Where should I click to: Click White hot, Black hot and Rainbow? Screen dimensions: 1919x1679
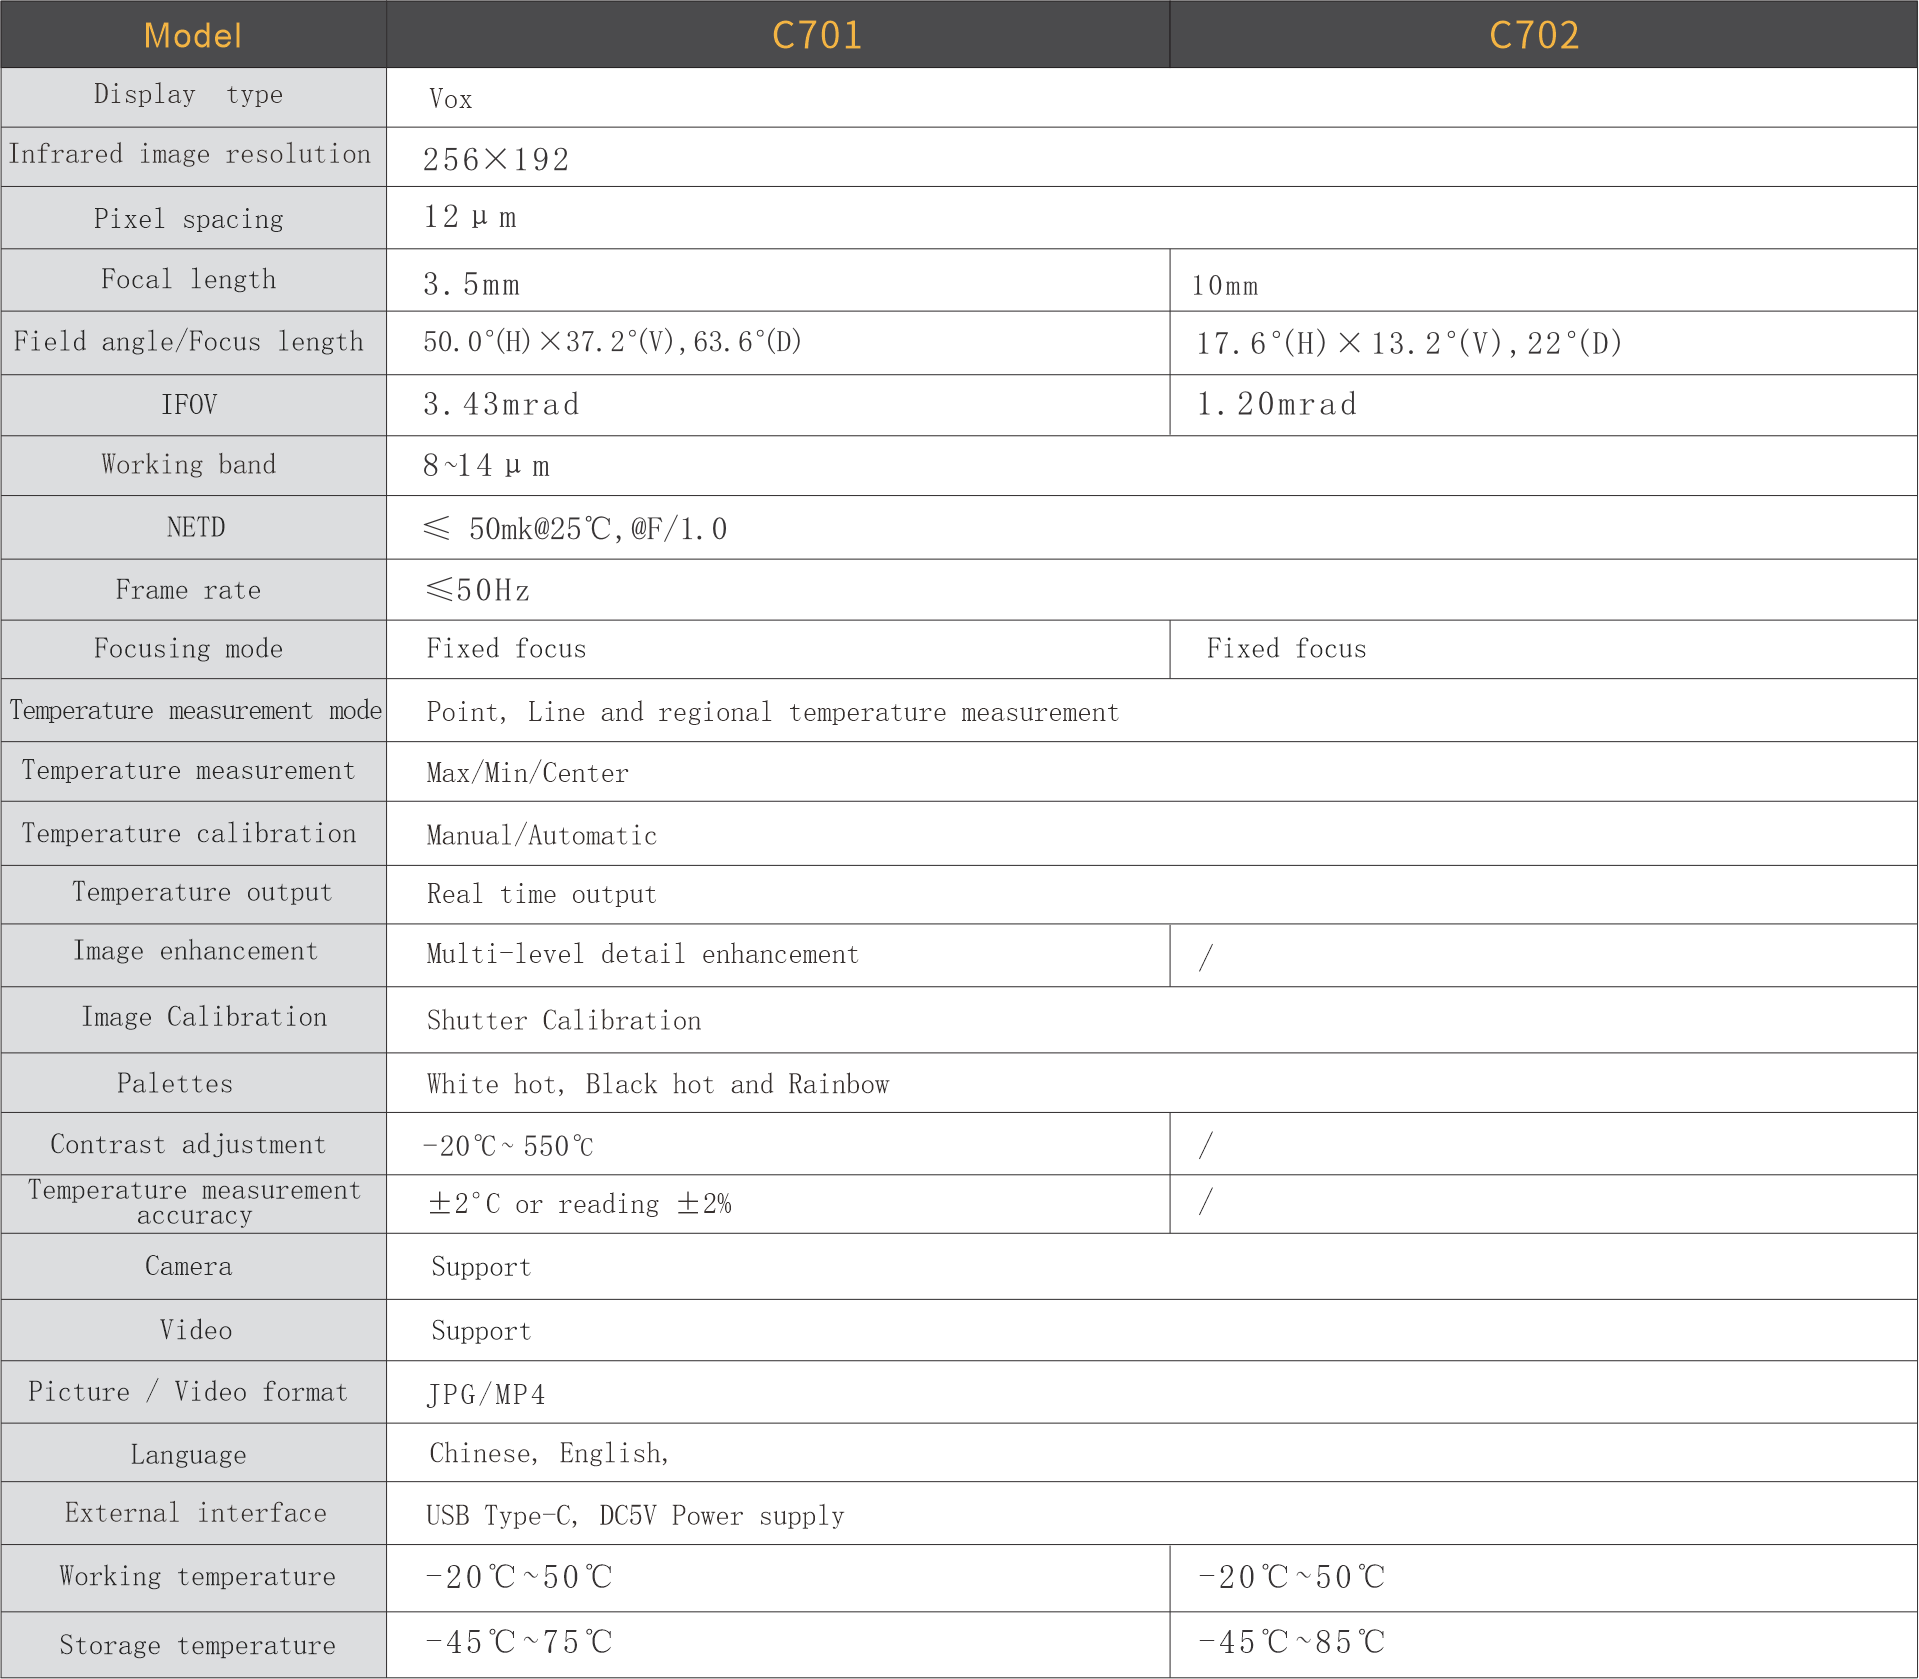click(x=657, y=1084)
